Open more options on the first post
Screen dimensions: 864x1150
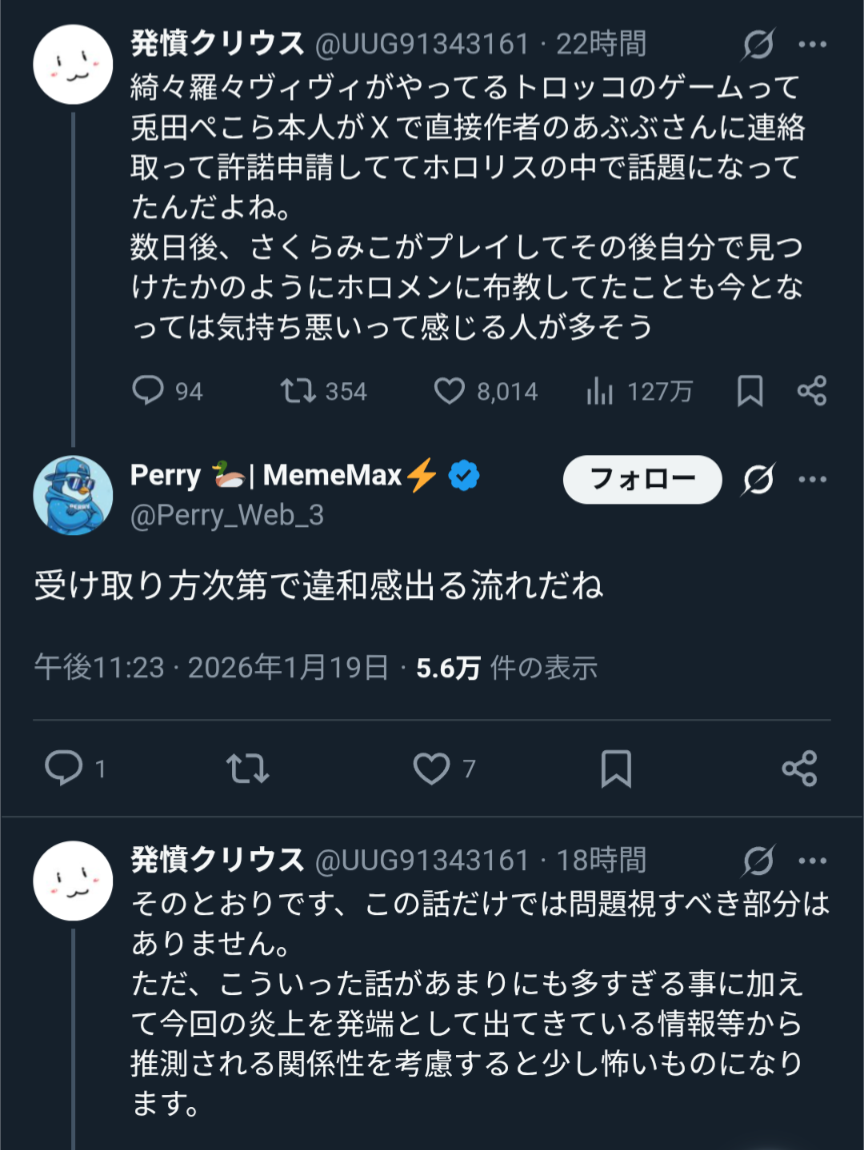coord(813,45)
